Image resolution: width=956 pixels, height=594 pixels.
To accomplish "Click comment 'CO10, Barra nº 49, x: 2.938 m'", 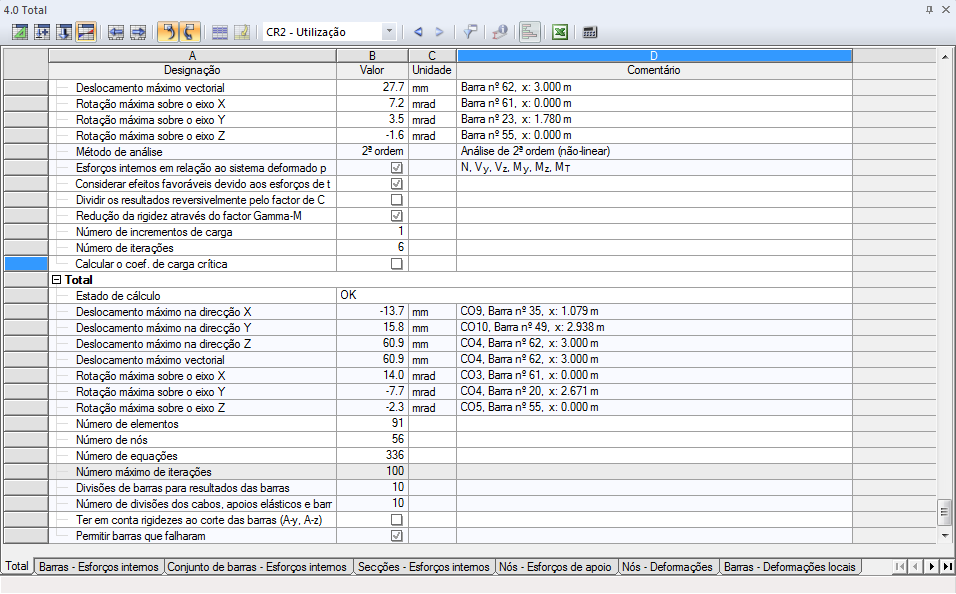I will (x=532, y=327).
